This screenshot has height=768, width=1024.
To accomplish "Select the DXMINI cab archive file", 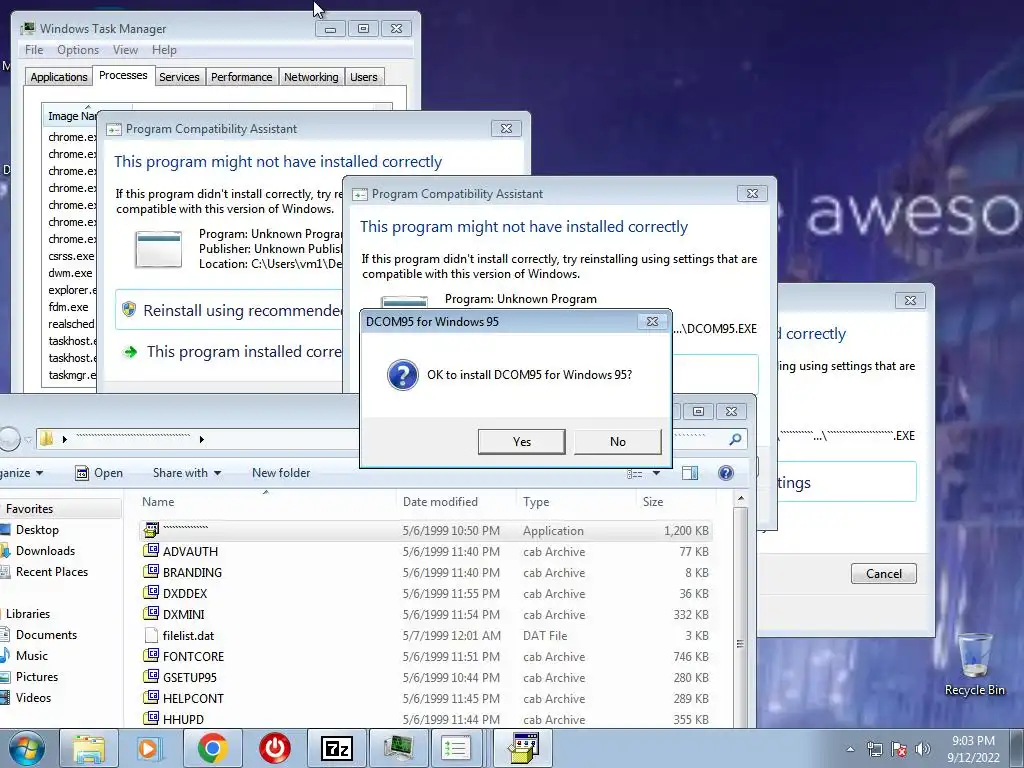I will coord(426,615).
